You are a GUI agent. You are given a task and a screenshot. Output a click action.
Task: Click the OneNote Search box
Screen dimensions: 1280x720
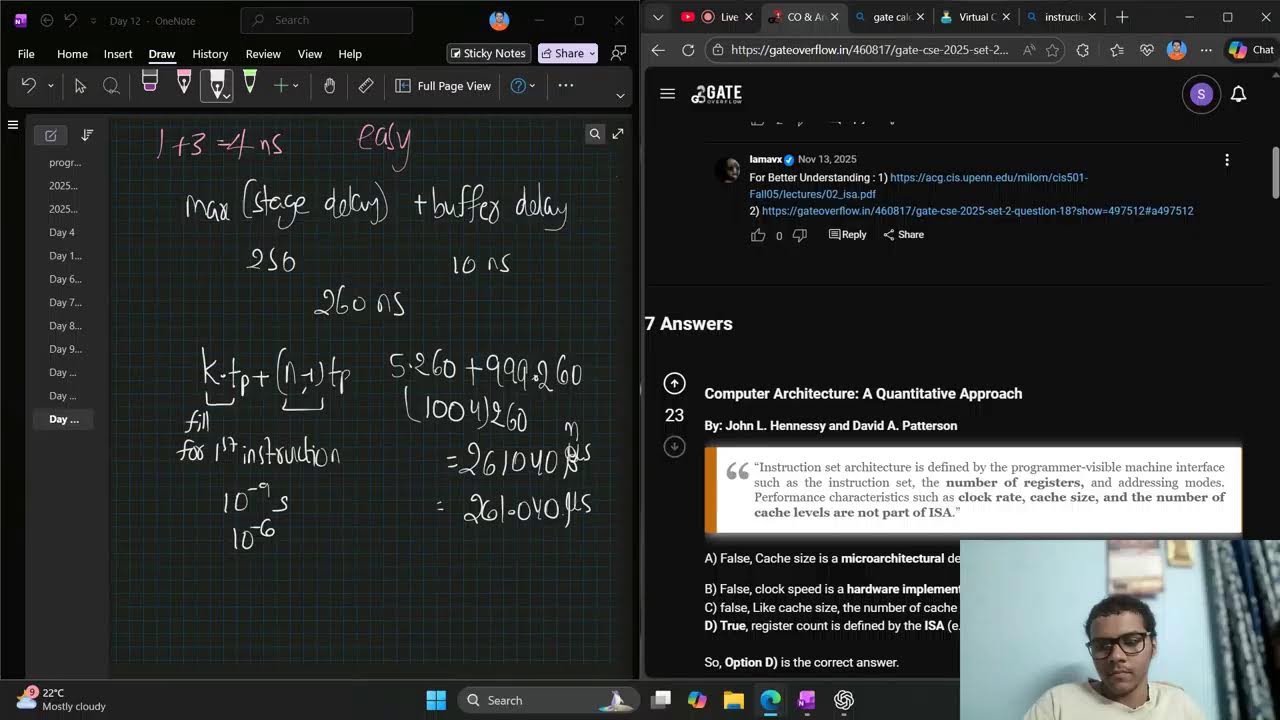(327, 20)
